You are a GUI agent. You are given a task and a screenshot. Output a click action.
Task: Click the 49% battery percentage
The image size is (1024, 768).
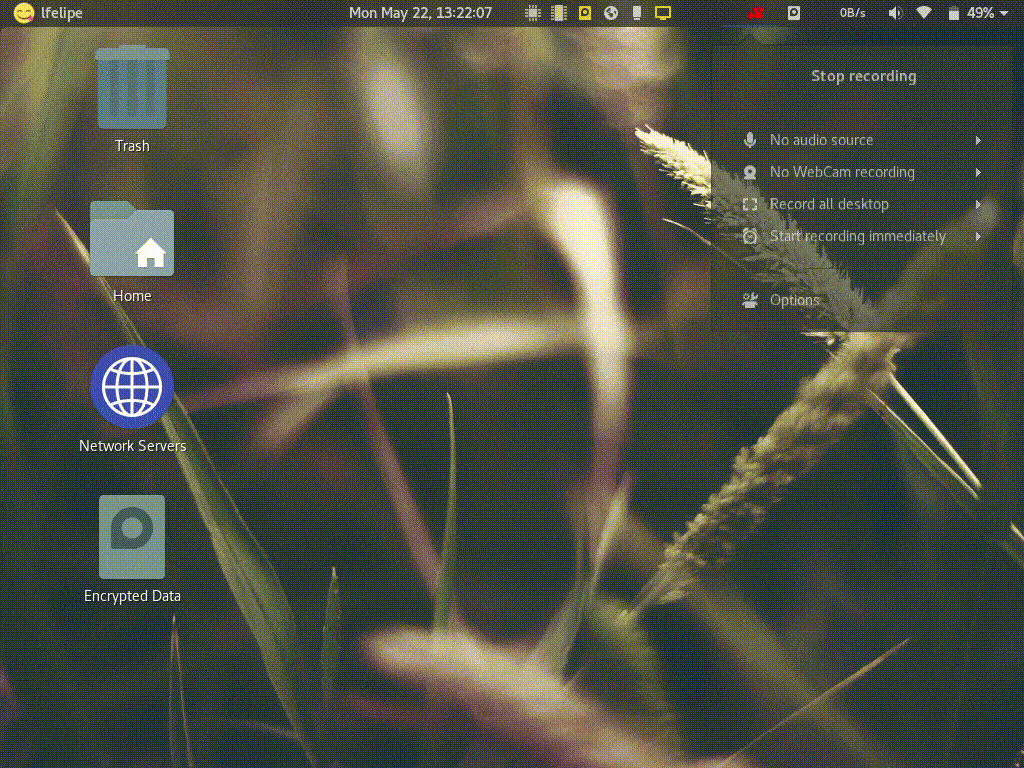[980, 13]
